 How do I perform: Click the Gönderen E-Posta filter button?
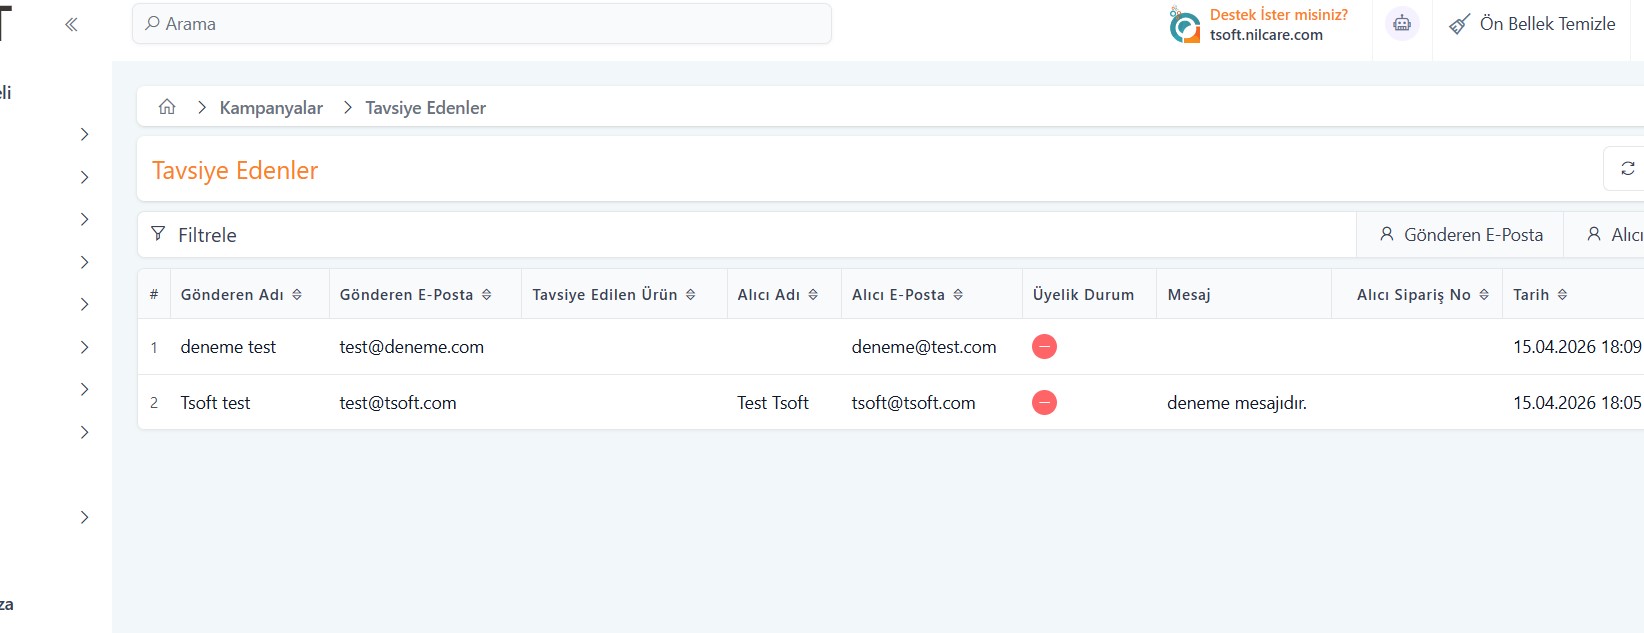[1460, 235]
